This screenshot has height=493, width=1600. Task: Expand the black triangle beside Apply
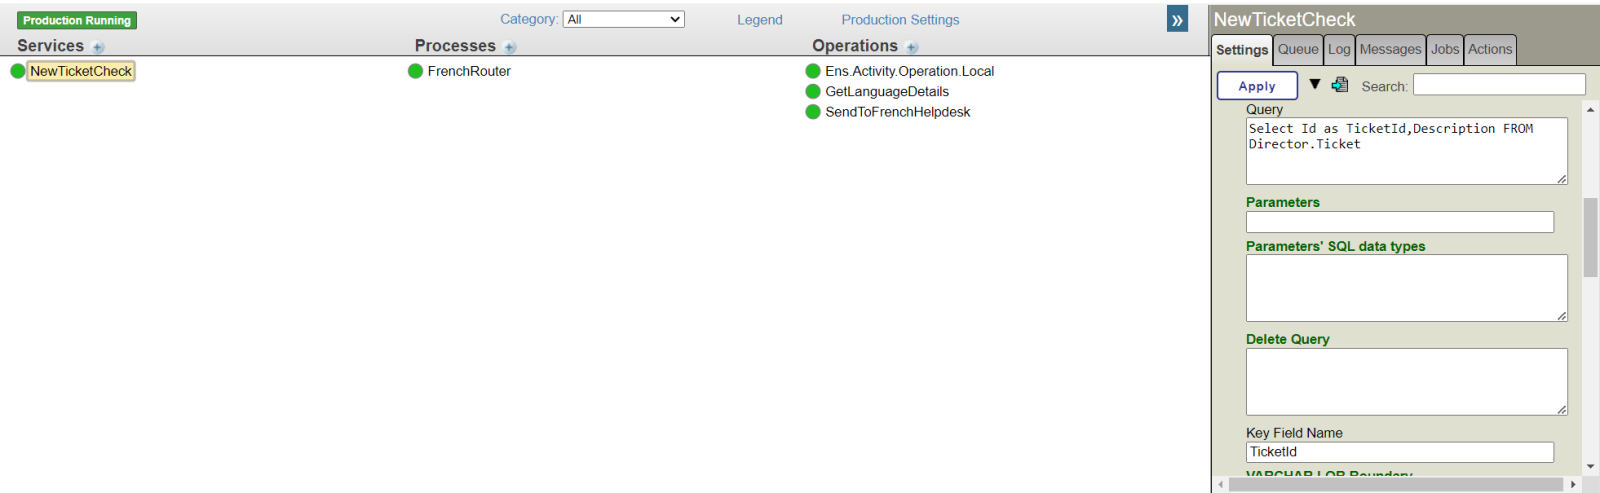(x=1315, y=85)
